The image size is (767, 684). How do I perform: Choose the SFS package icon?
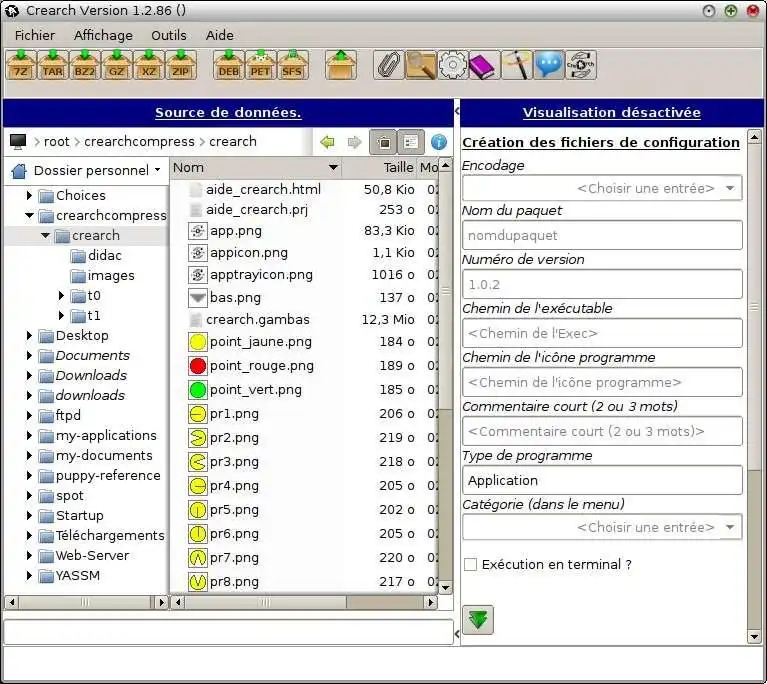(293, 66)
